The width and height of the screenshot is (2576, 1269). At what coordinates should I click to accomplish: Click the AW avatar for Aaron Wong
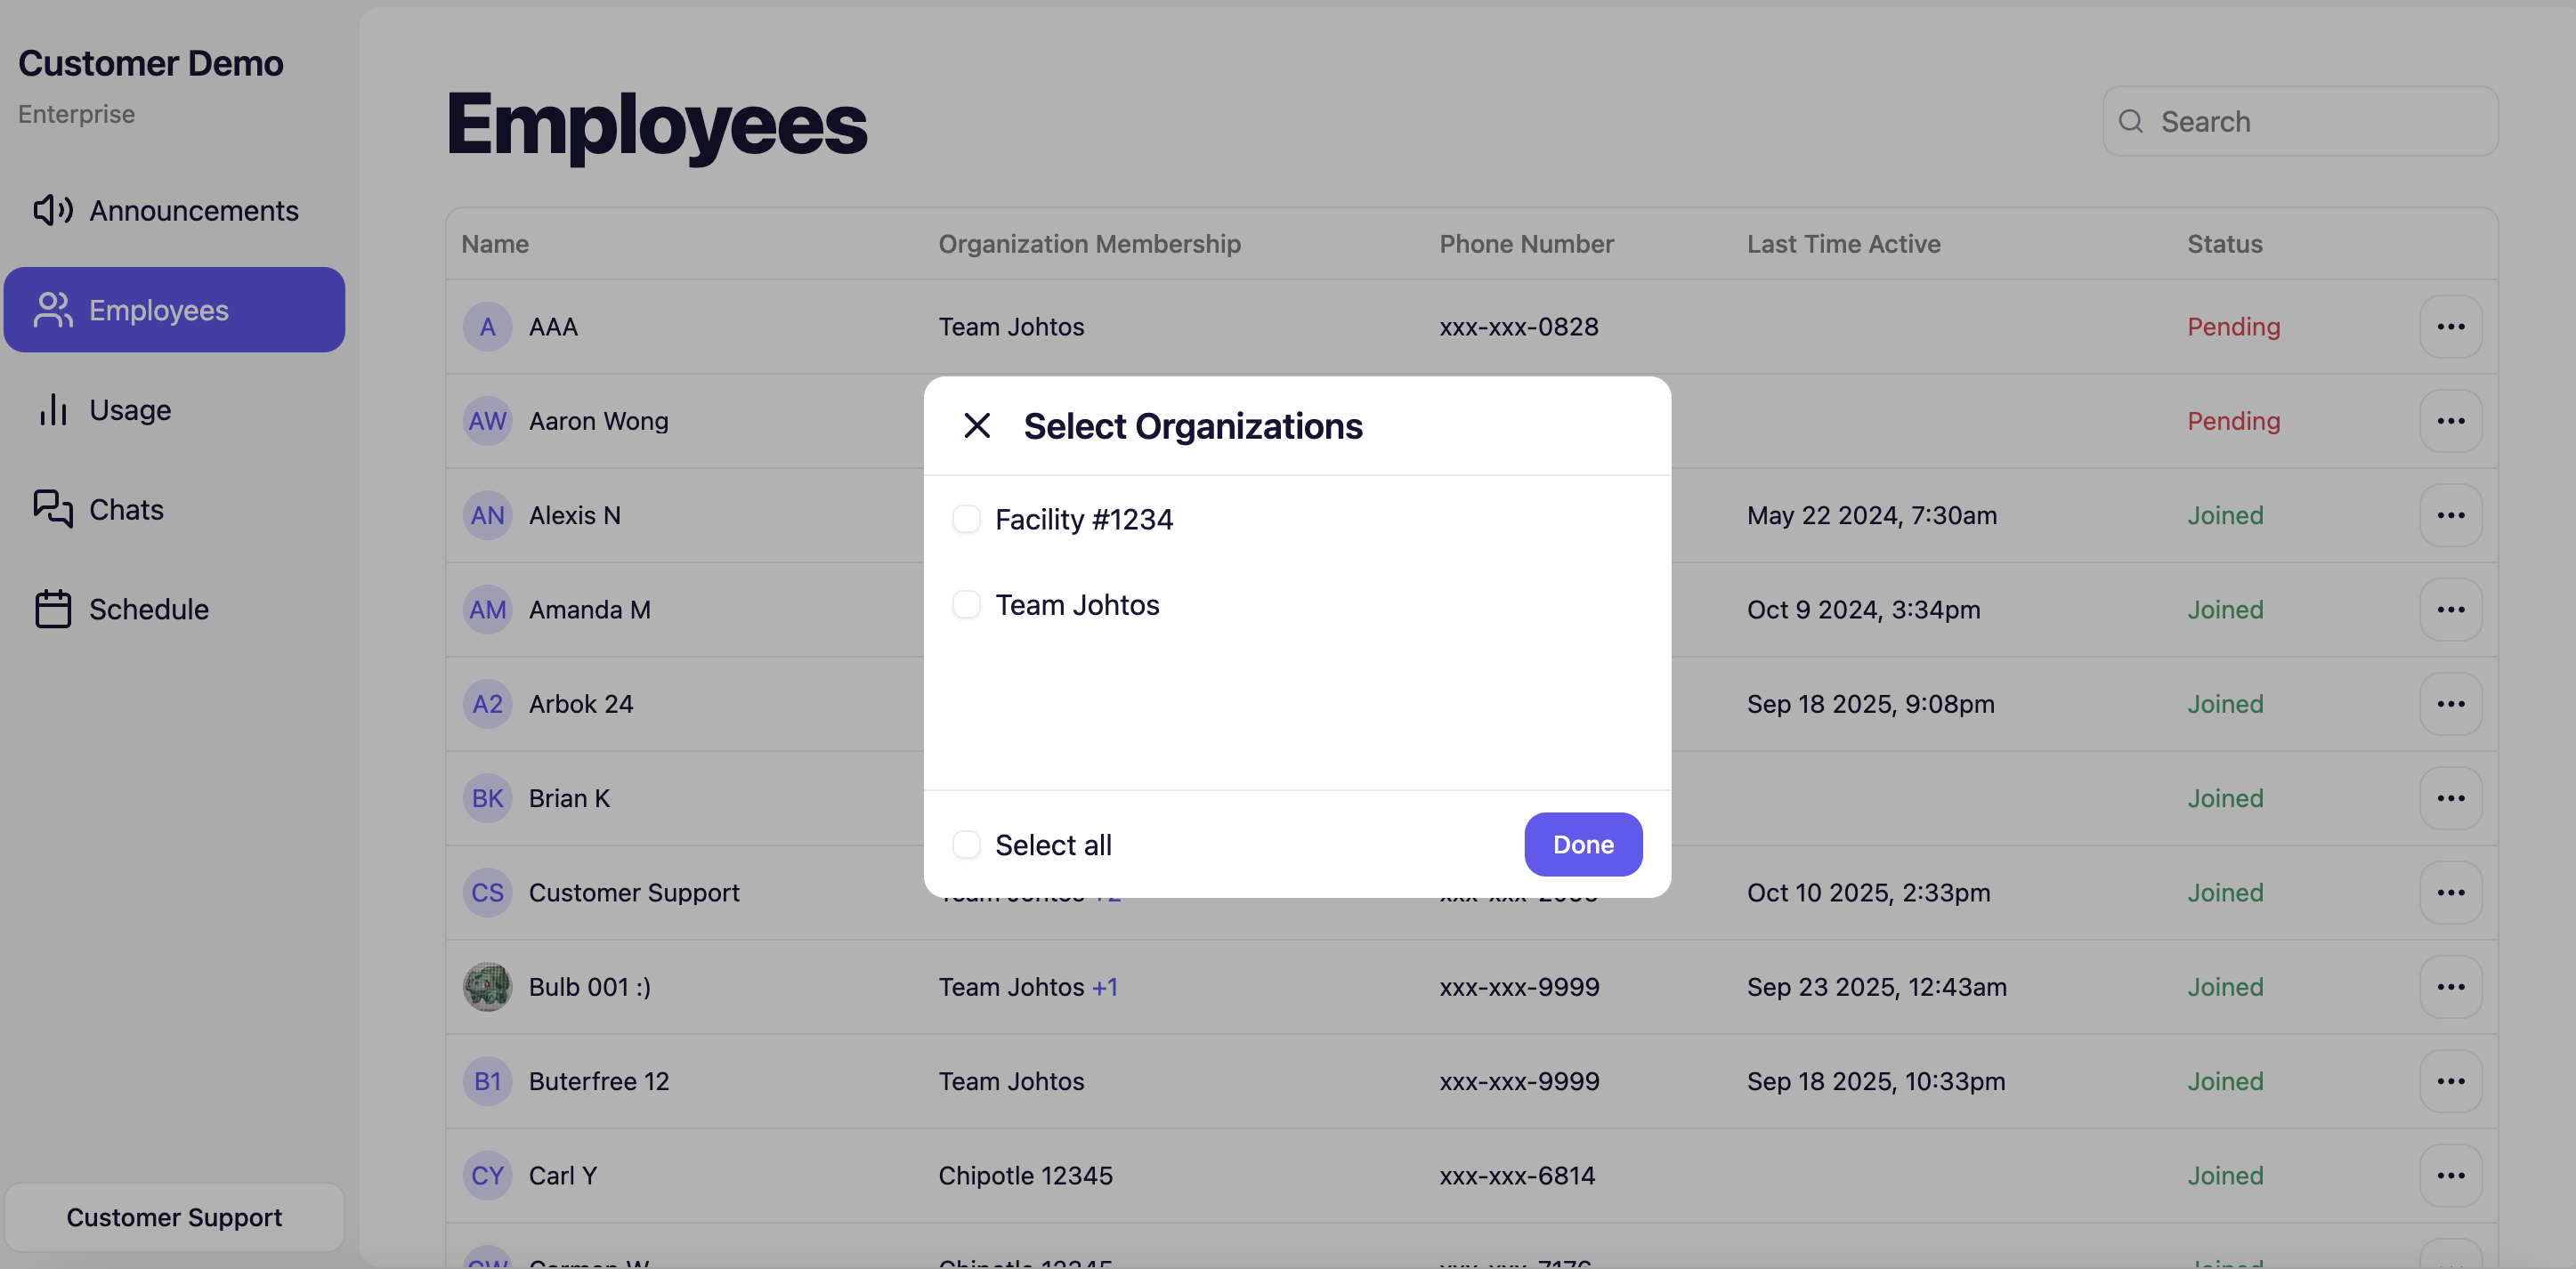pyautogui.click(x=487, y=421)
